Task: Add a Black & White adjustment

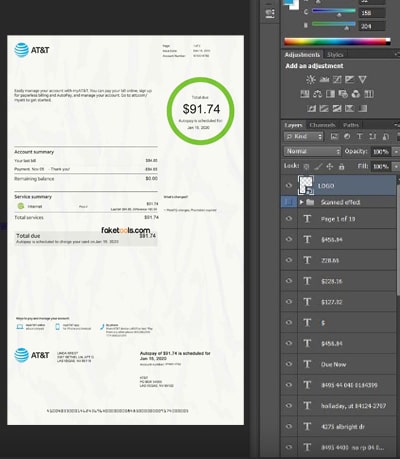Action: [330, 94]
